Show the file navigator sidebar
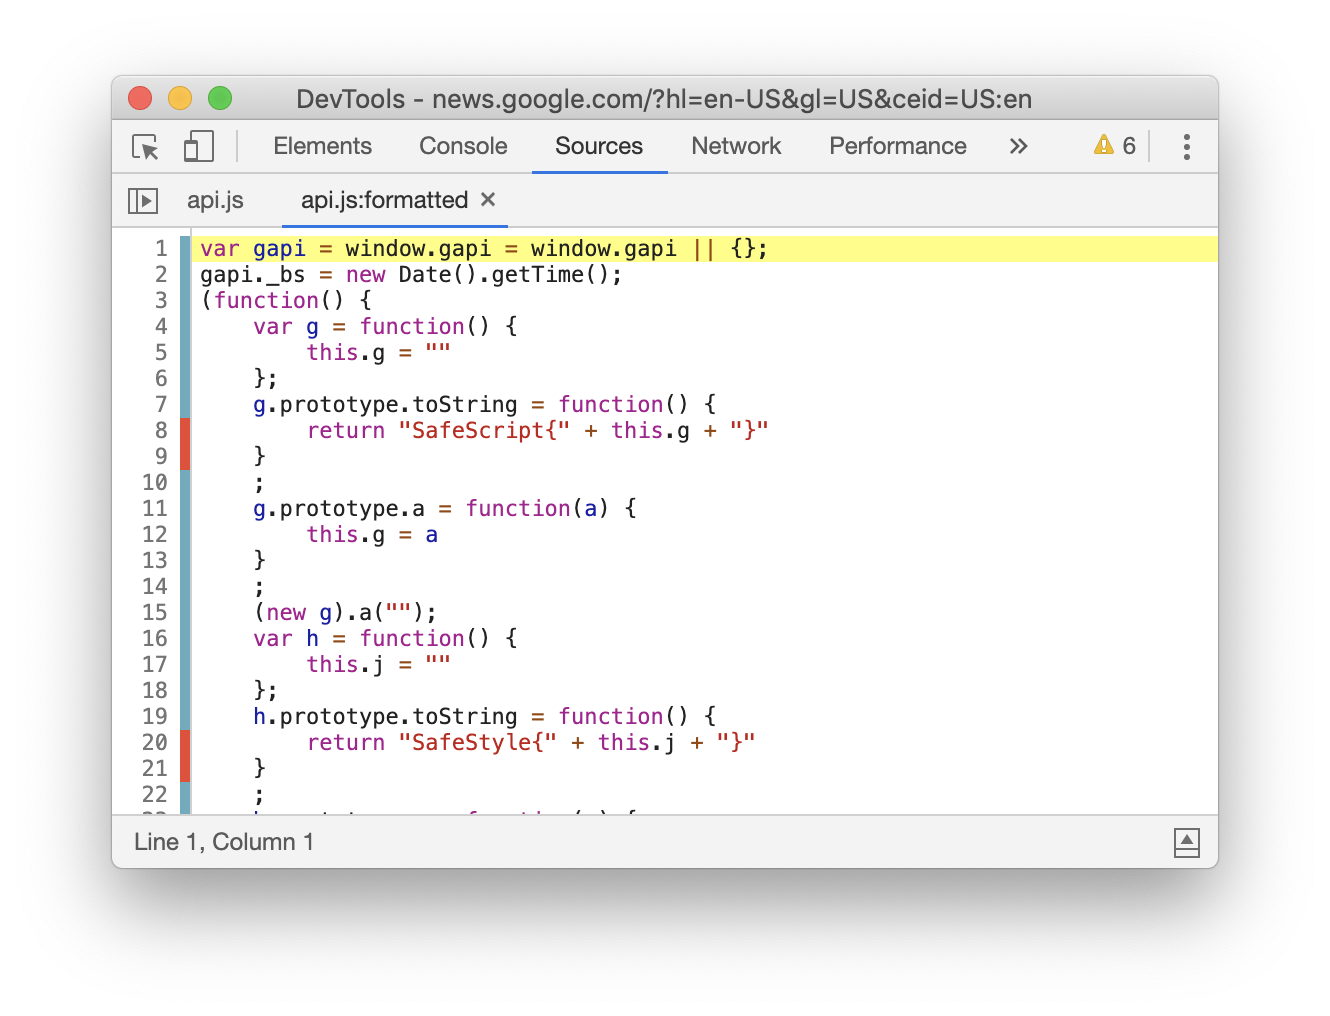Image resolution: width=1330 pixels, height=1016 pixels. click(x=143, y=201)
